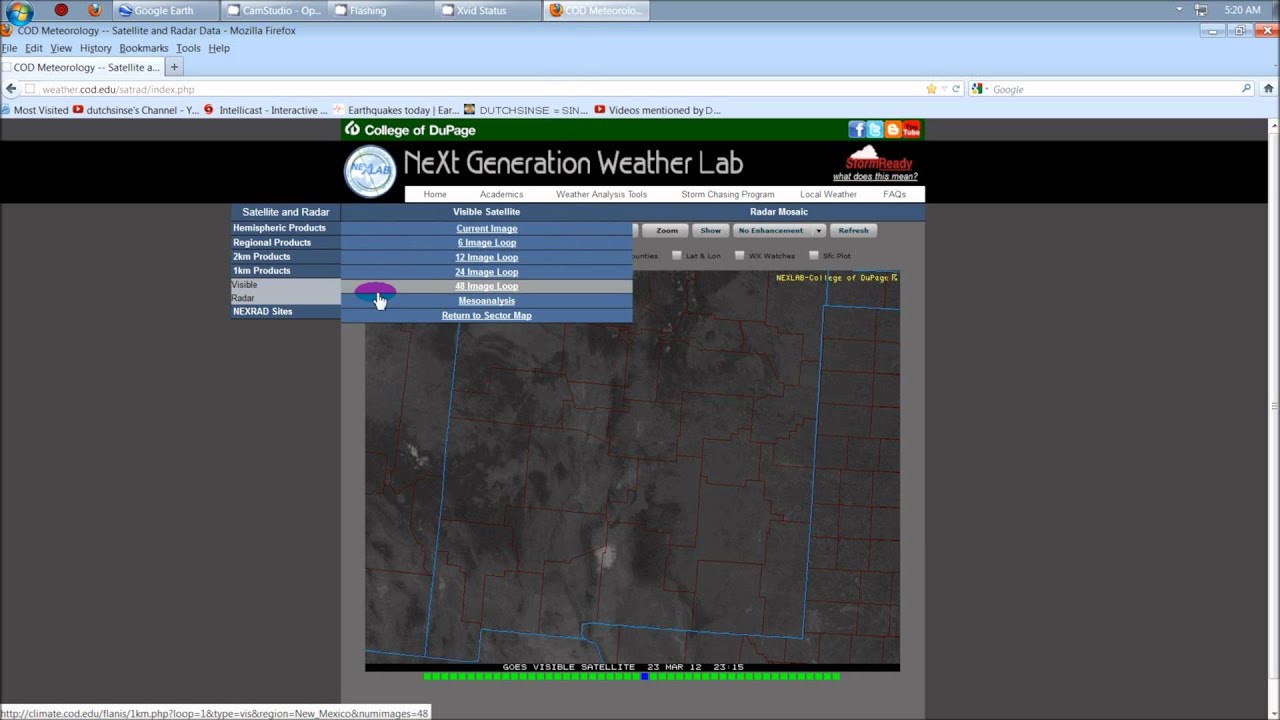Open the Academics navigation item
Viewport: 1280px width, 720px height.
coord(501,194)
